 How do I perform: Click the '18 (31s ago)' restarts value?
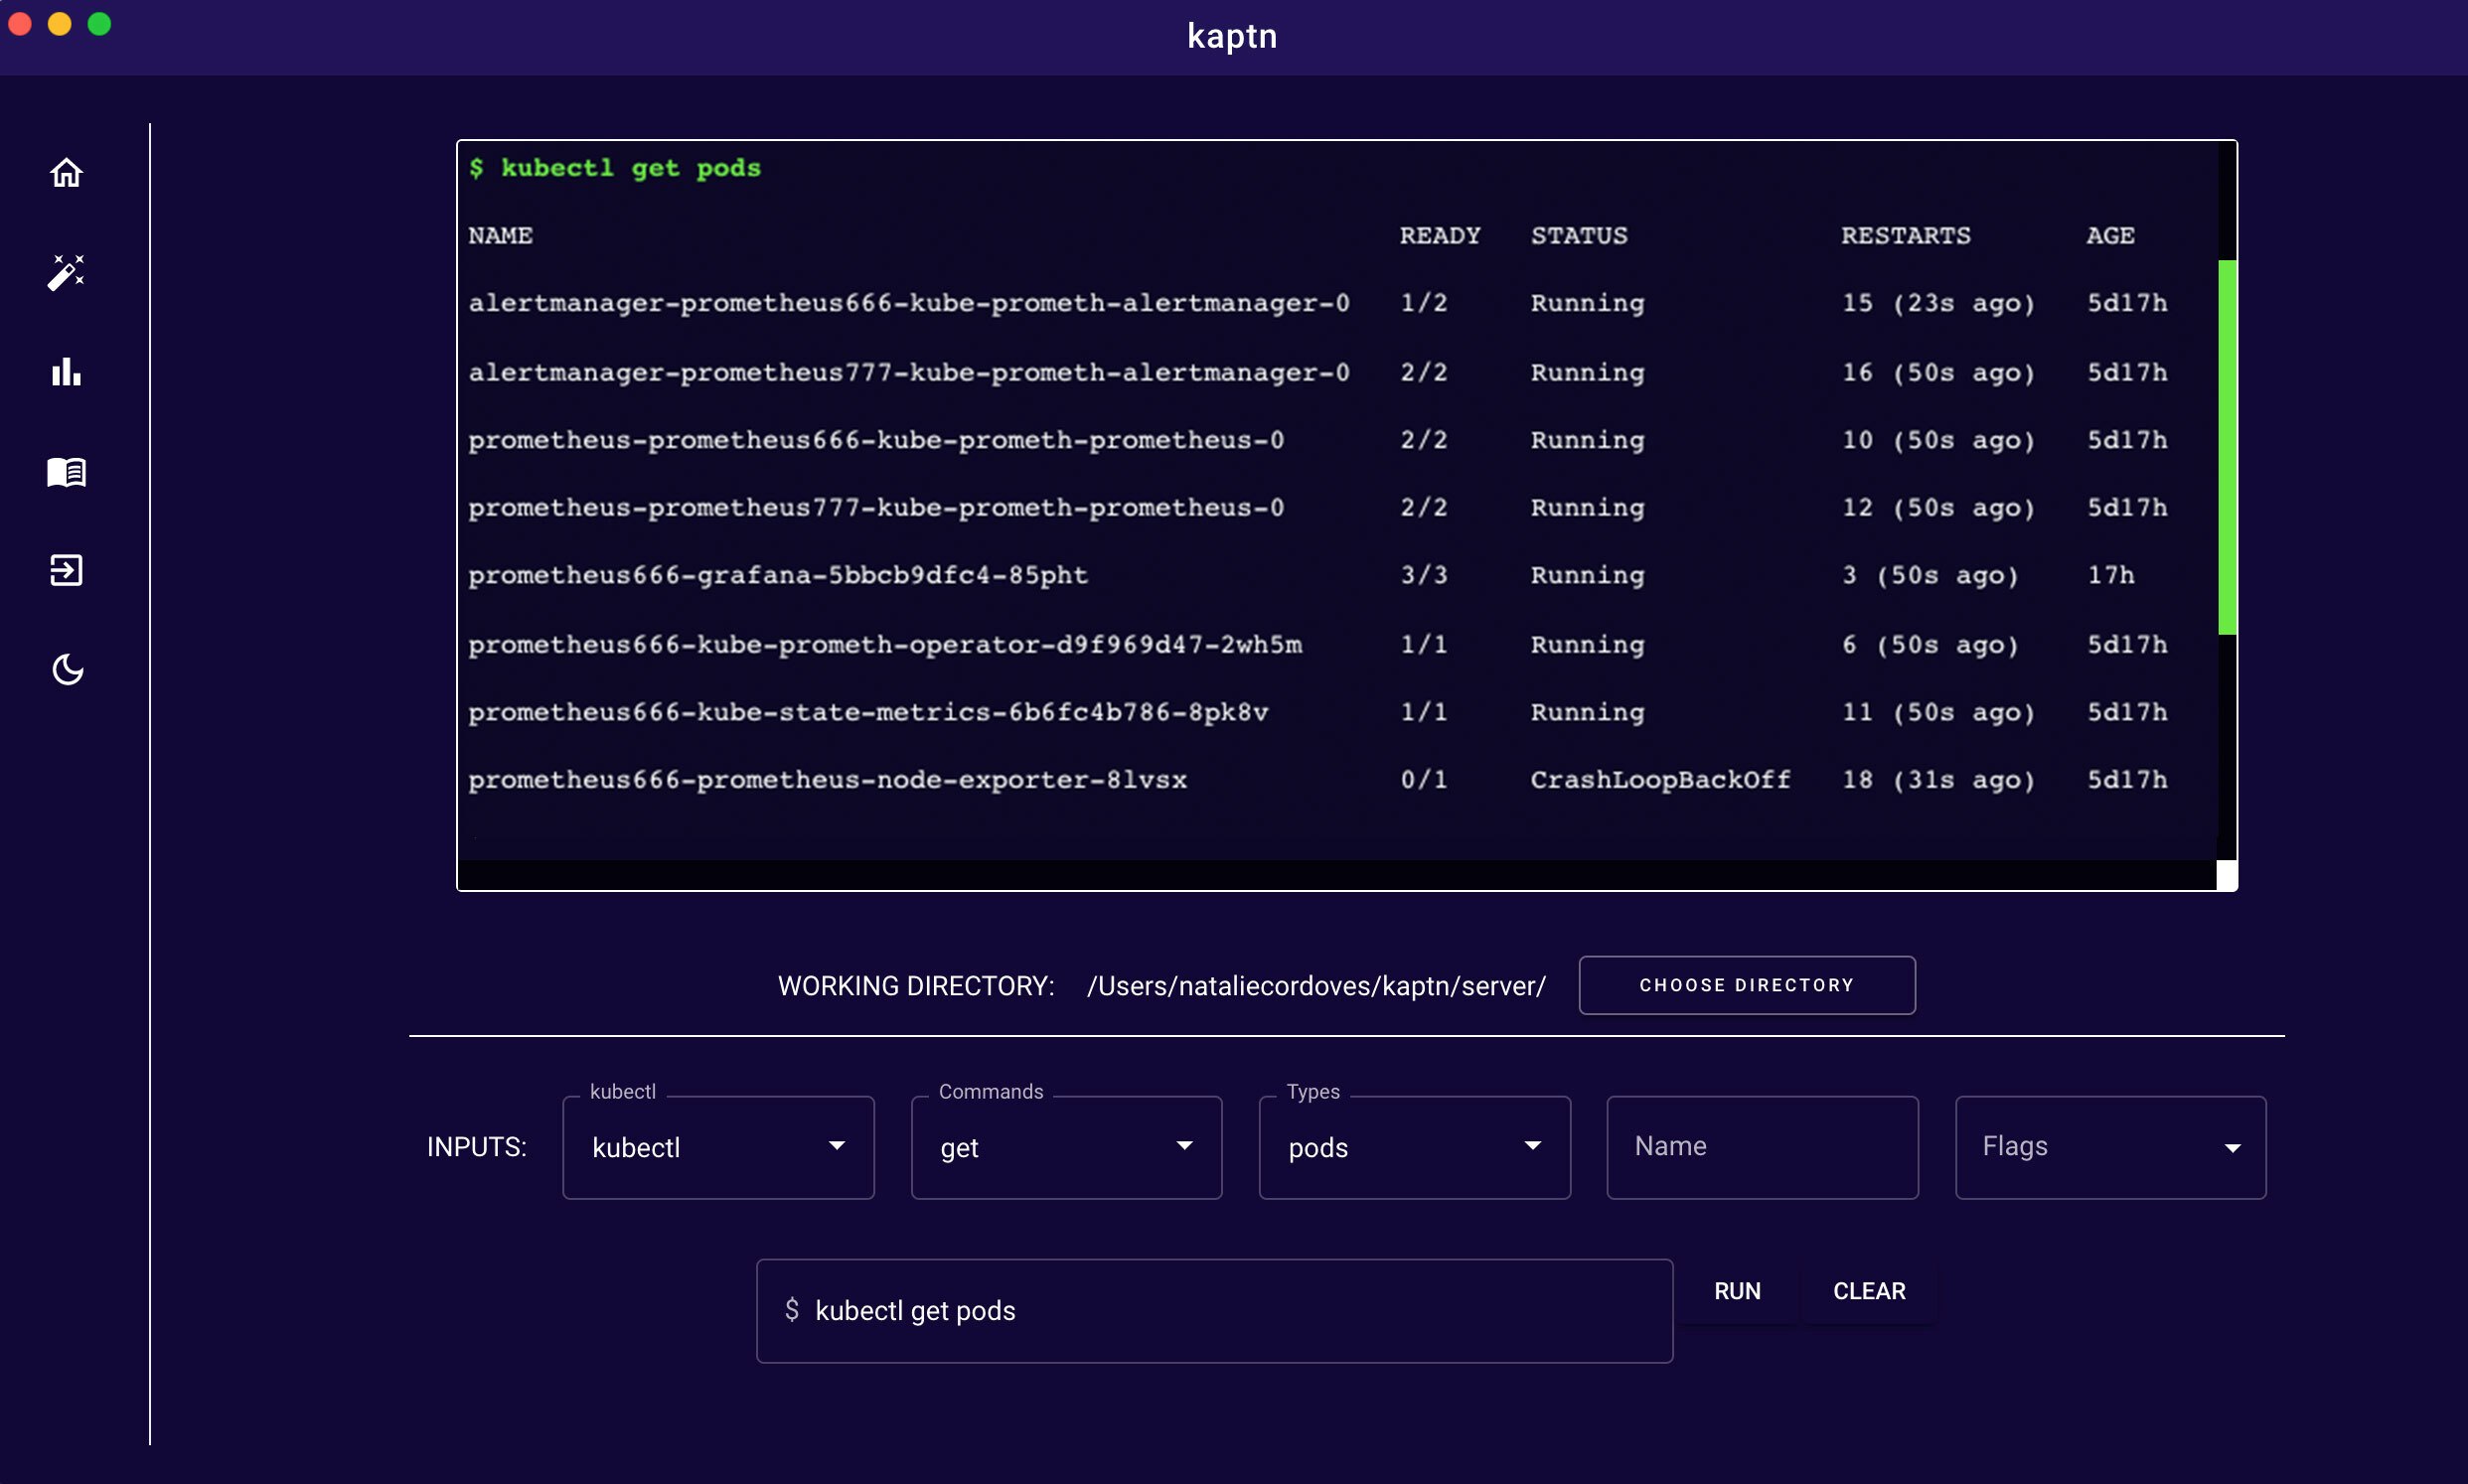(1938, 780)
